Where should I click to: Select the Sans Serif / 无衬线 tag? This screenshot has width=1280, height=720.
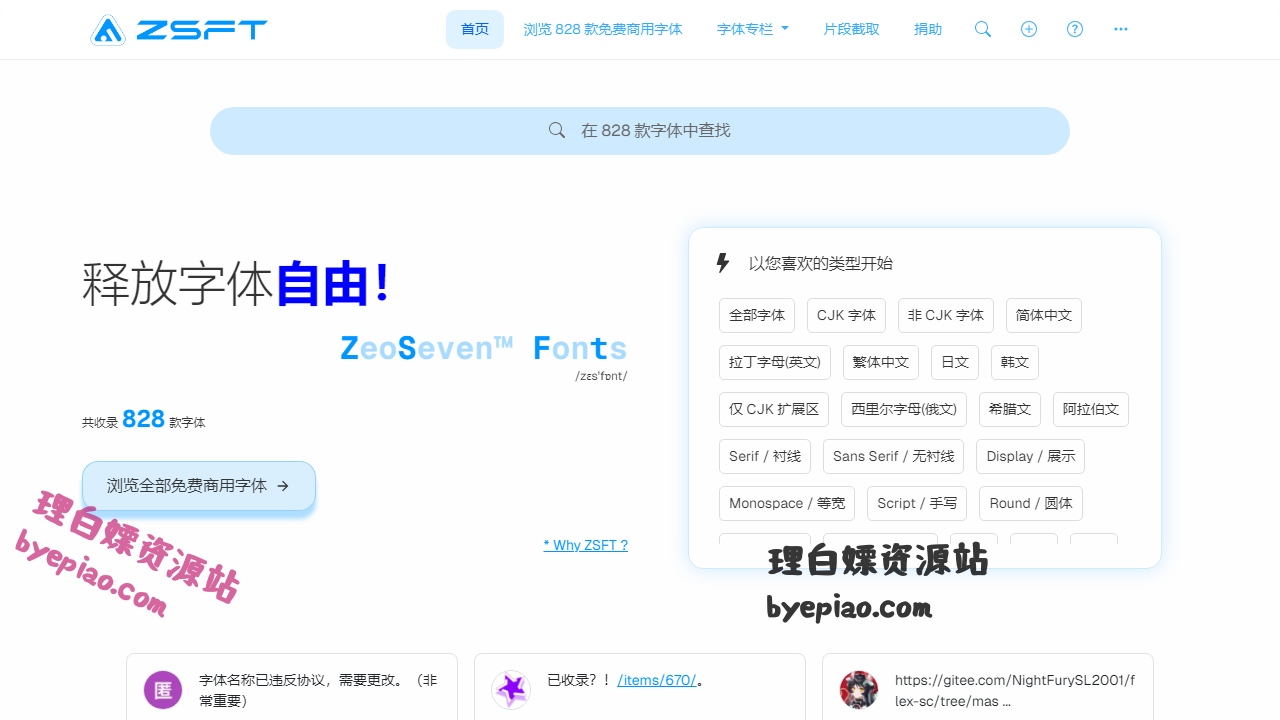click(894, 456)
